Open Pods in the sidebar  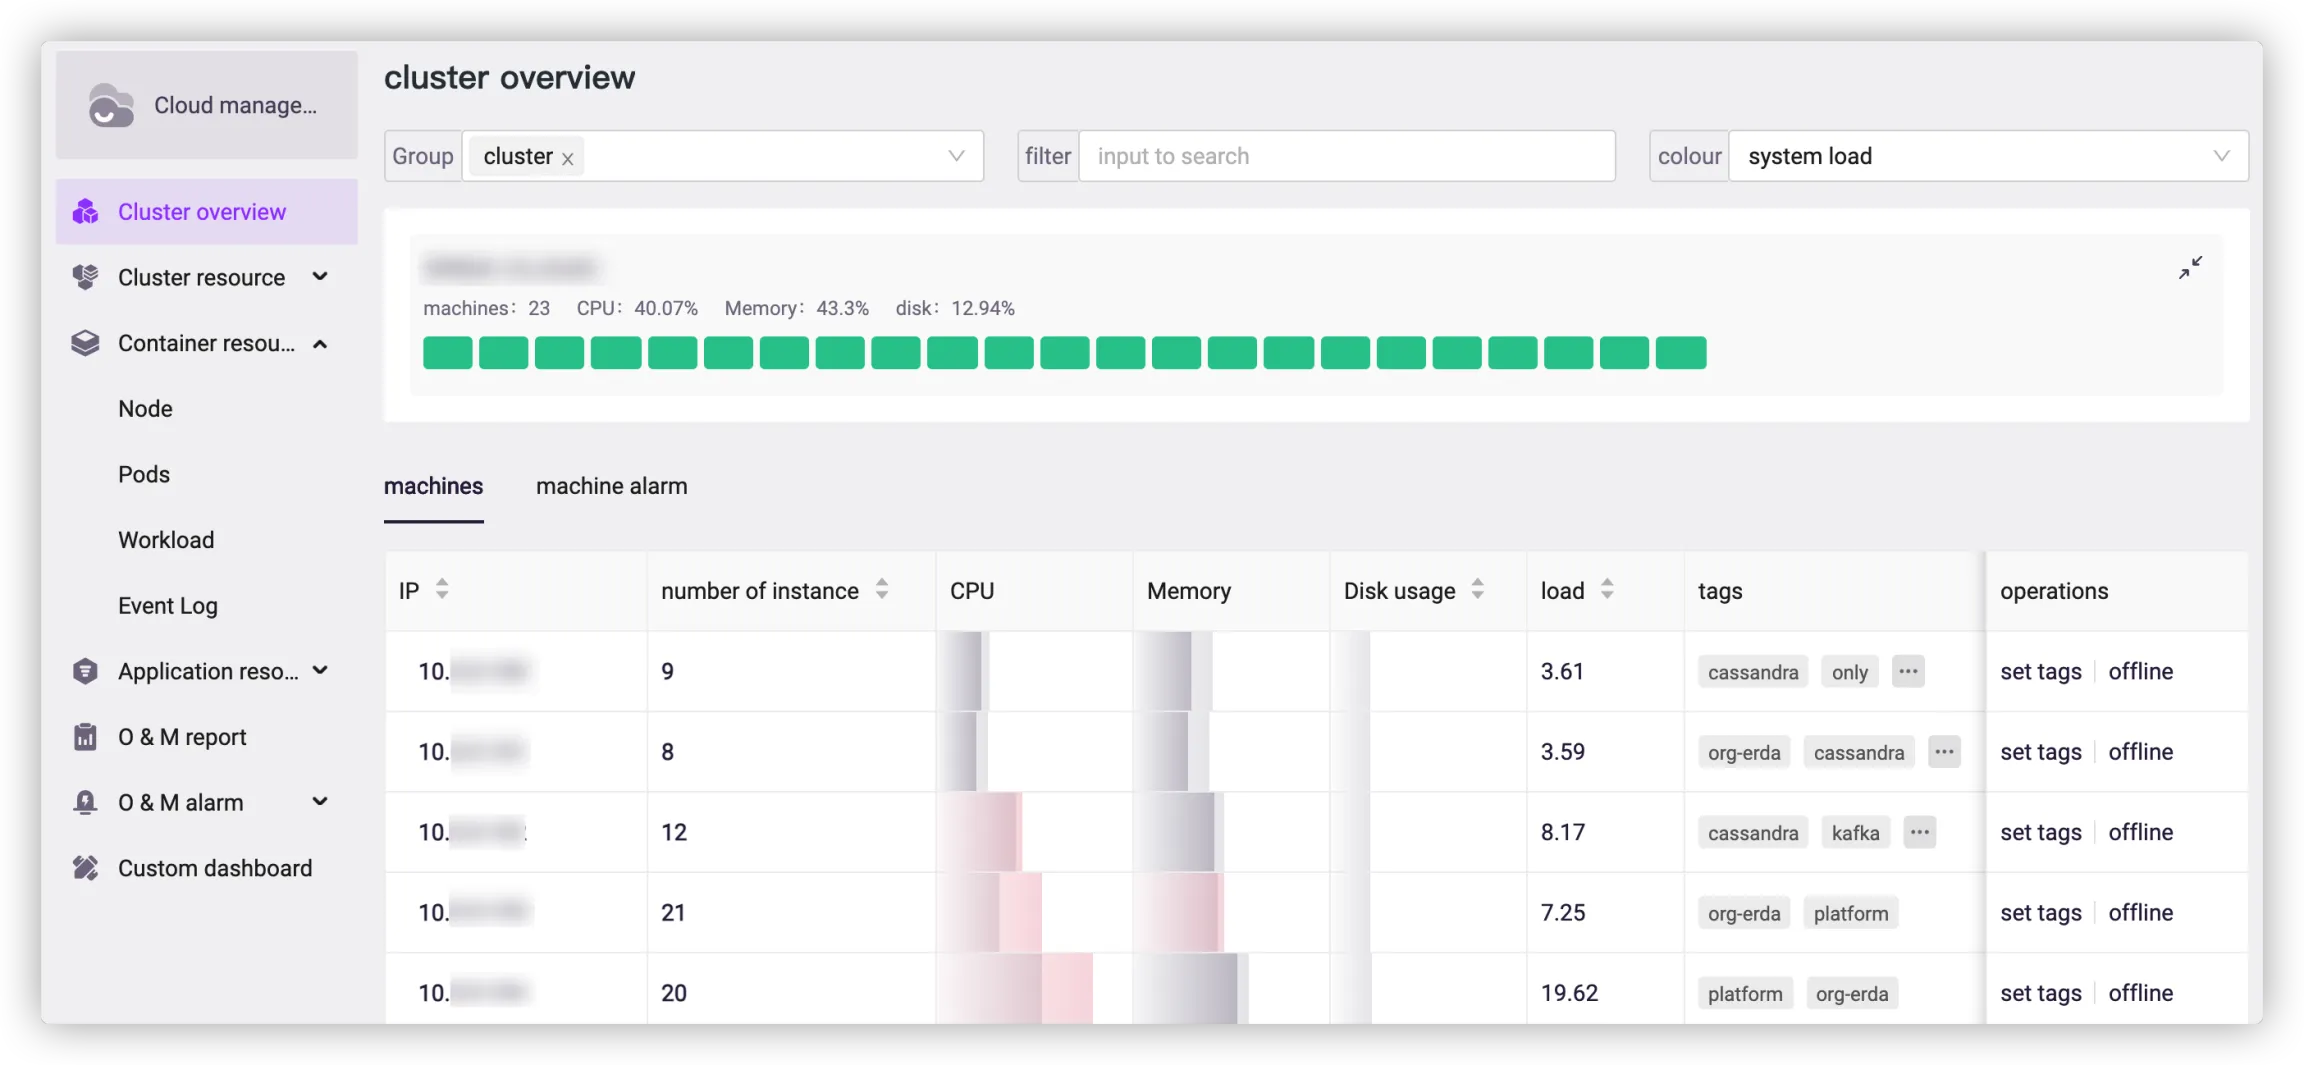(x=144, y=474)
